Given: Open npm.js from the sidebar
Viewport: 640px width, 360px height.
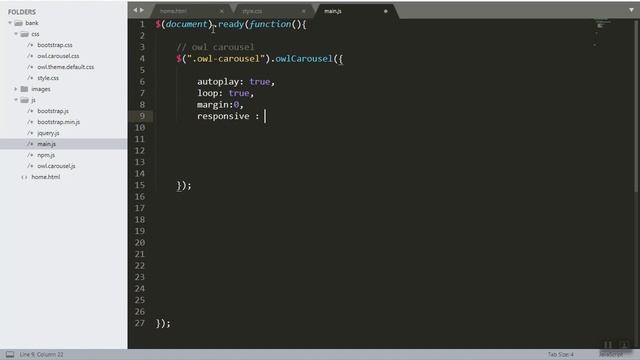Looking at the screenshot, I should [x=46, y=155].
